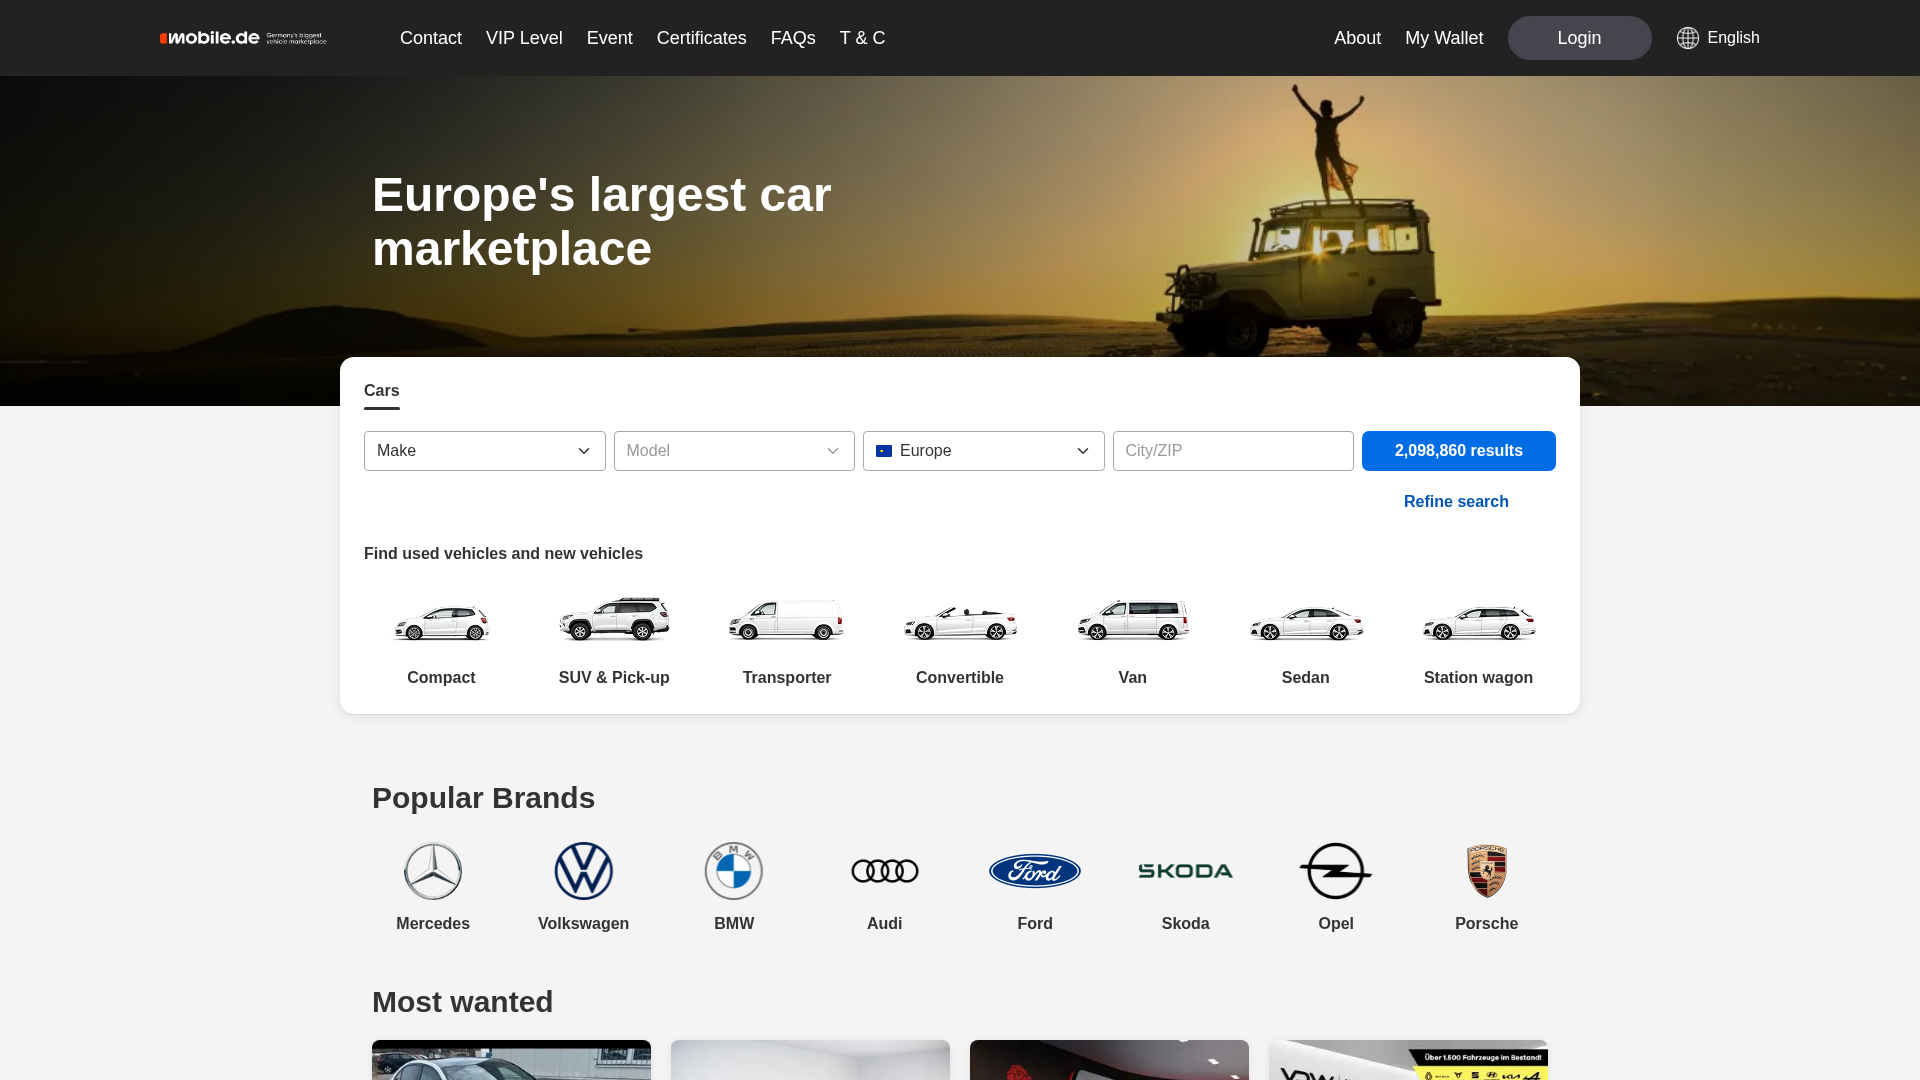This screenshot has height=1080, width=1920.
Task: Open the first Most wanted car thumbnail
Action: pos(511,1060)
